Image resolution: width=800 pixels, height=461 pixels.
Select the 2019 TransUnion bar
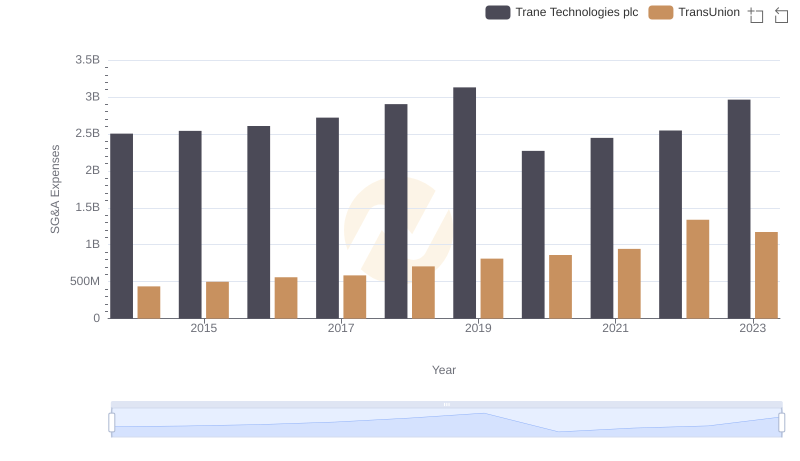[492, 289]
